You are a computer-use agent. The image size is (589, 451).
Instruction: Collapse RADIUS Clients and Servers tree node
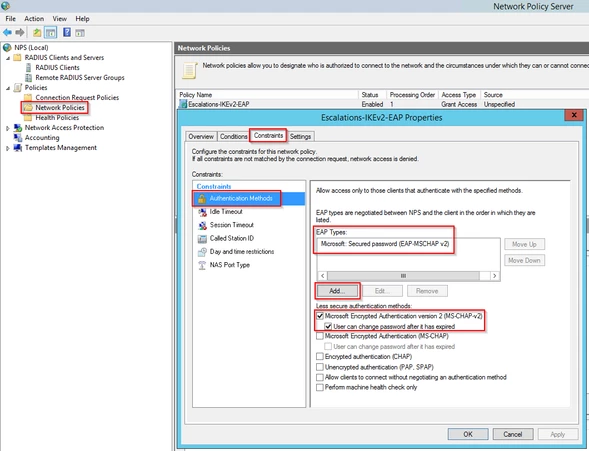point(8,58)
